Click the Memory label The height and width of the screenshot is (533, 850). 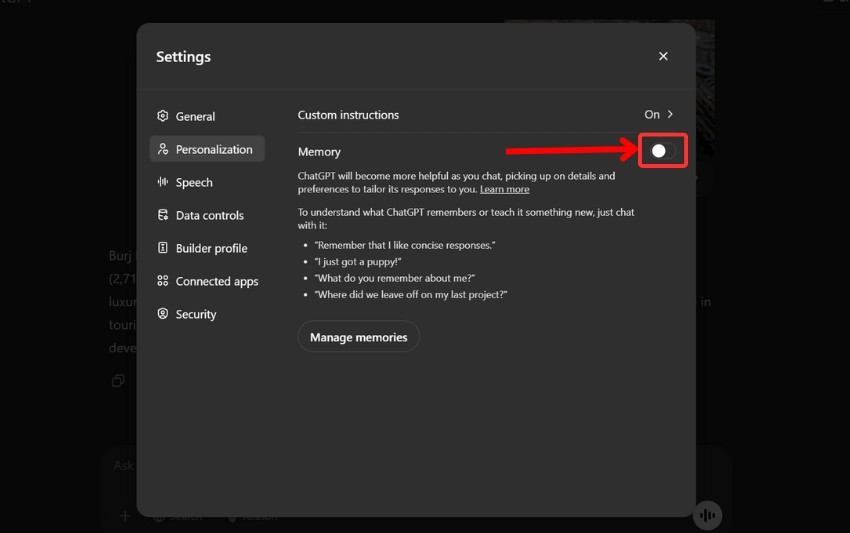click(x=319, y=152)
